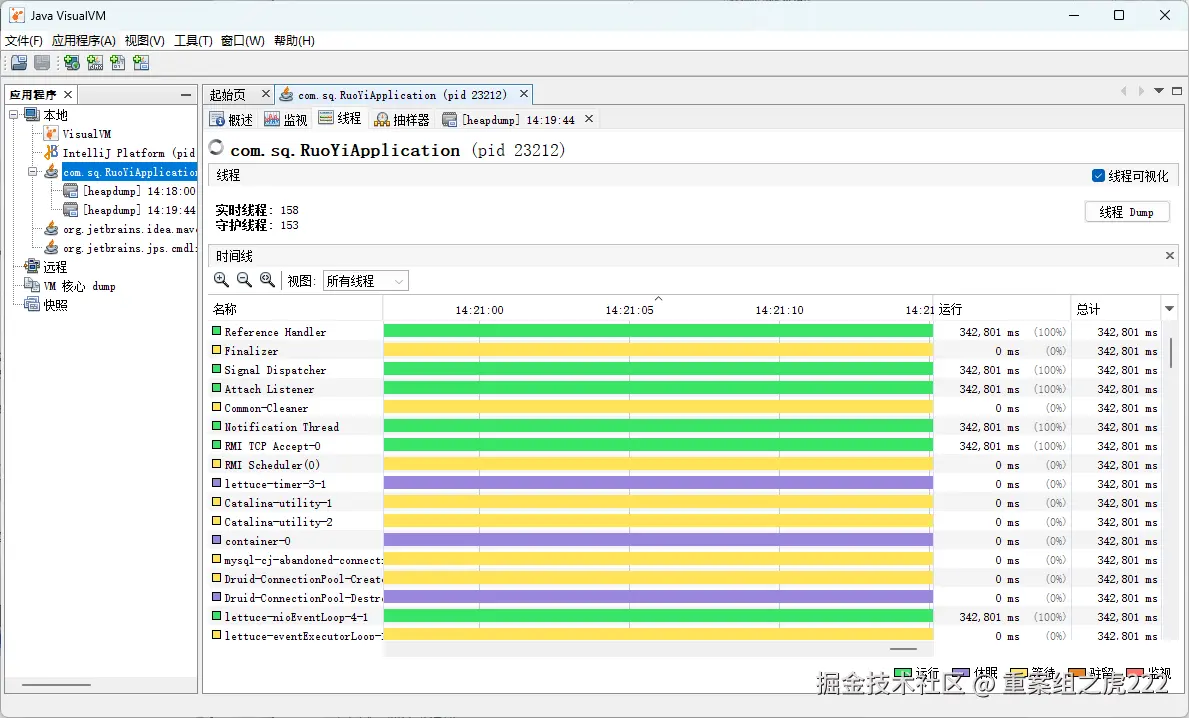
Task: Collapse the com.sq.RuoYiApplication tree node
Action: tap(33, 171)
